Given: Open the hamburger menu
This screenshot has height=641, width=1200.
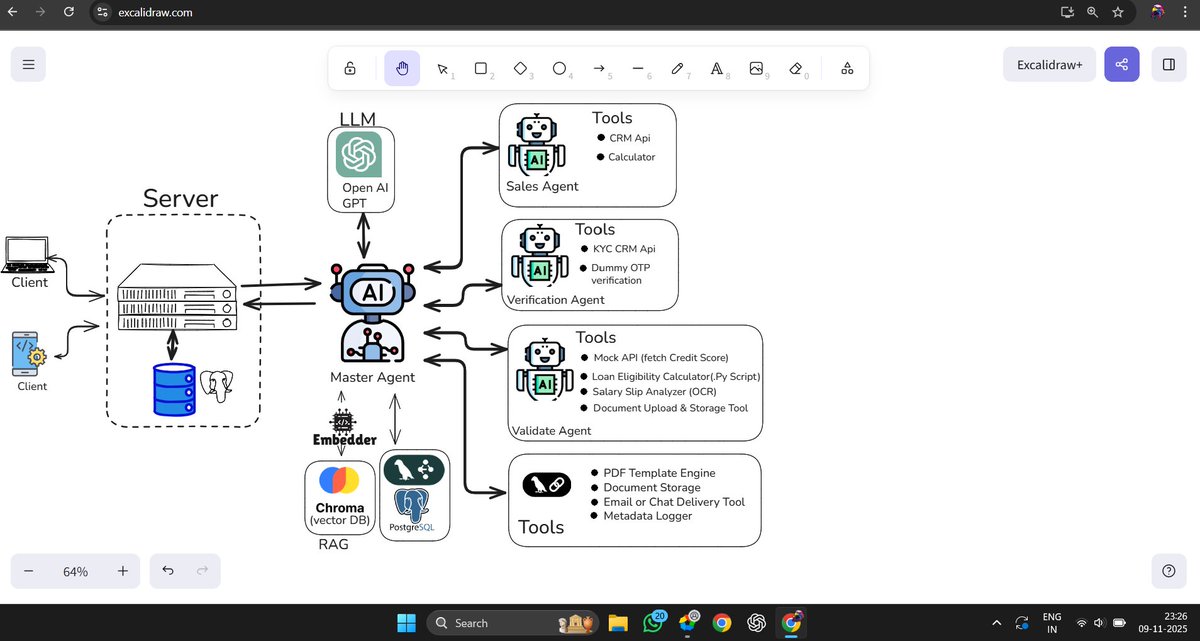Looking at the screenshot, I should (x=28, y=64).
